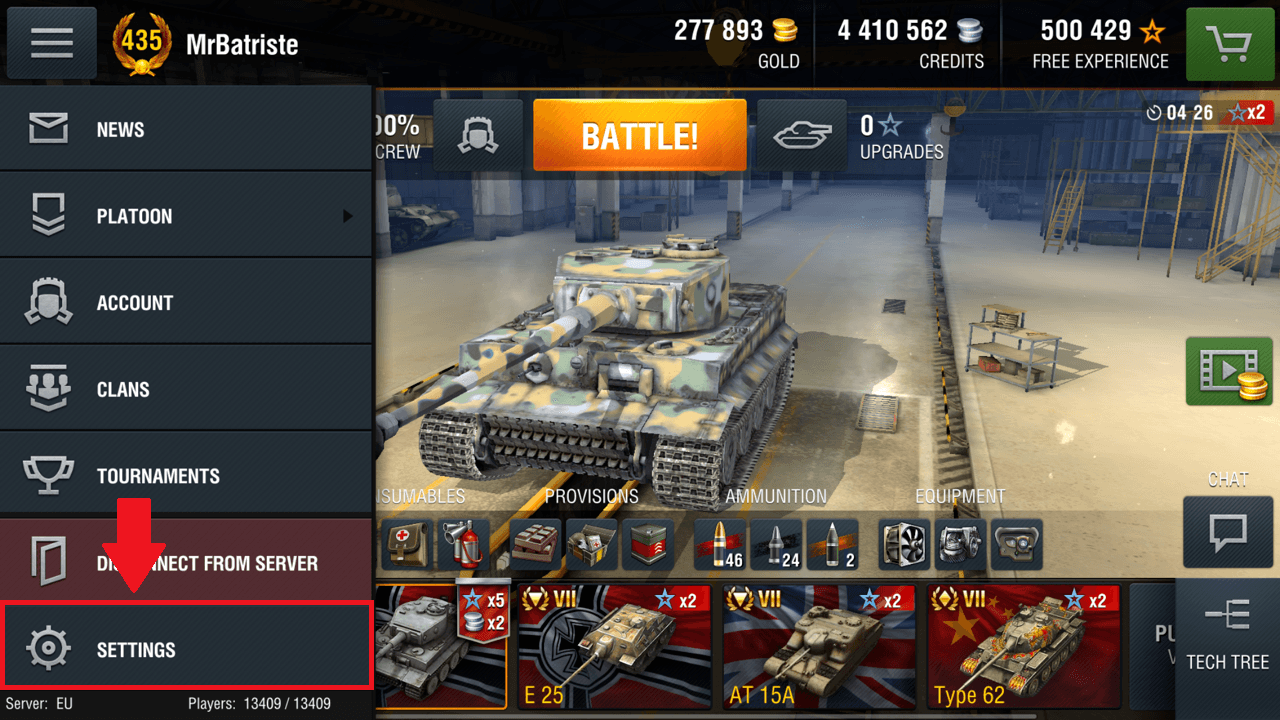
Task: Open the crew helmet icon
Action: 478,135
